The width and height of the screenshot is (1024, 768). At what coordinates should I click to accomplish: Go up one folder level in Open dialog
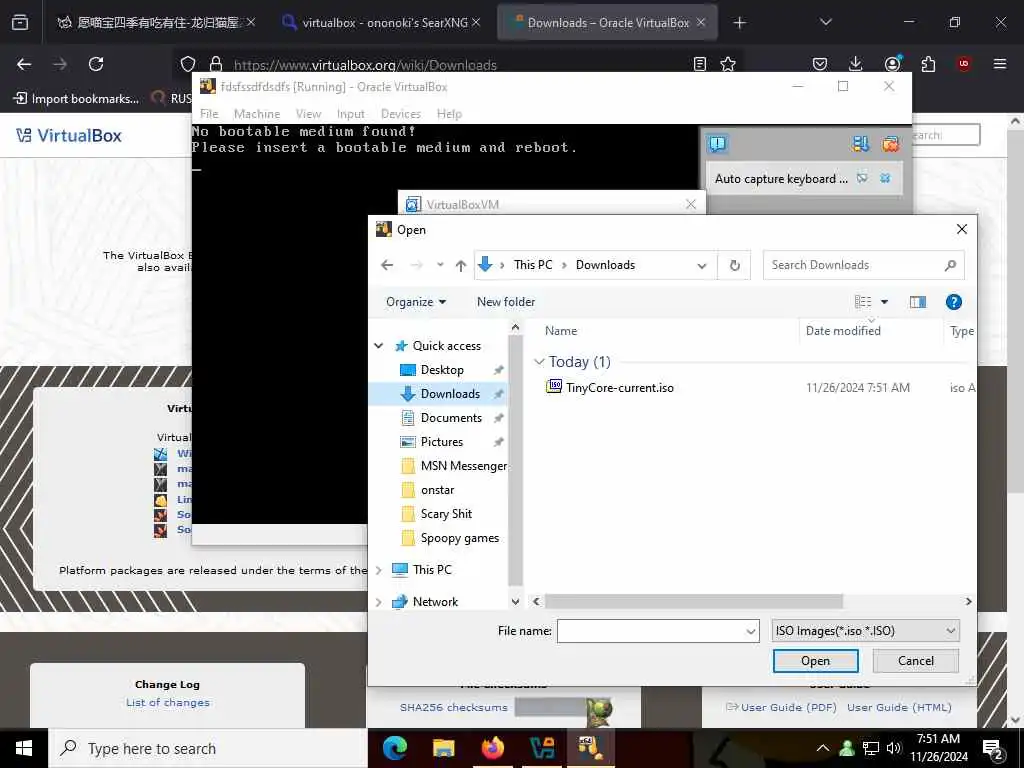[461, 265]
